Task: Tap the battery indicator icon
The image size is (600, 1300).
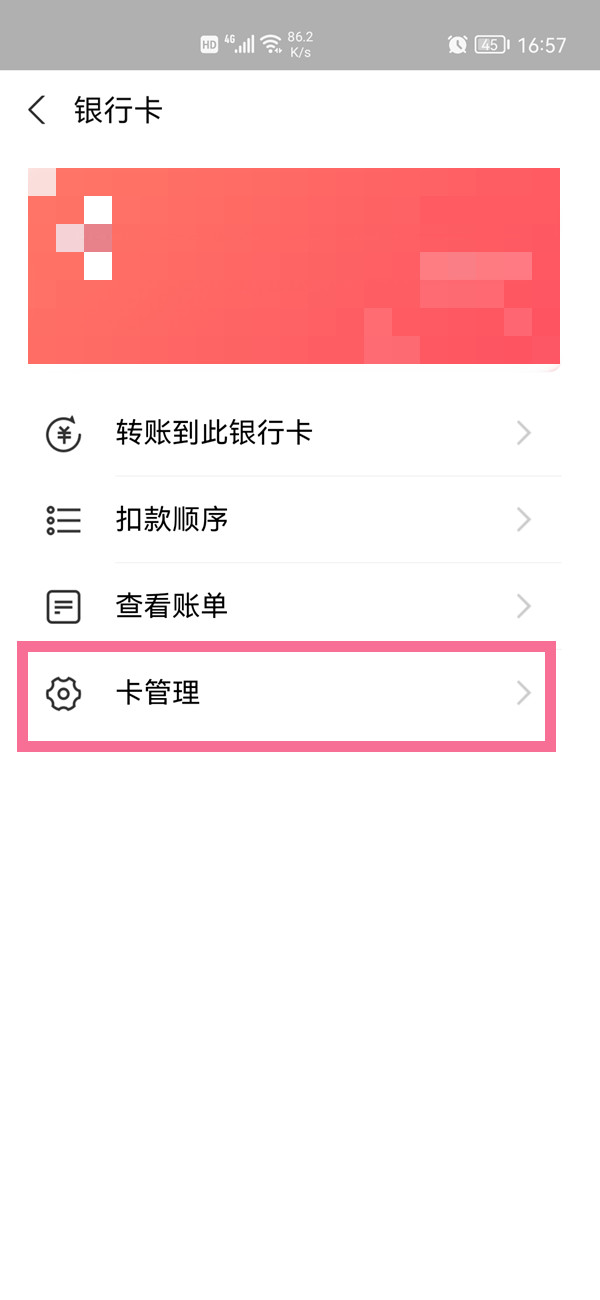Action: pos(491,45)
